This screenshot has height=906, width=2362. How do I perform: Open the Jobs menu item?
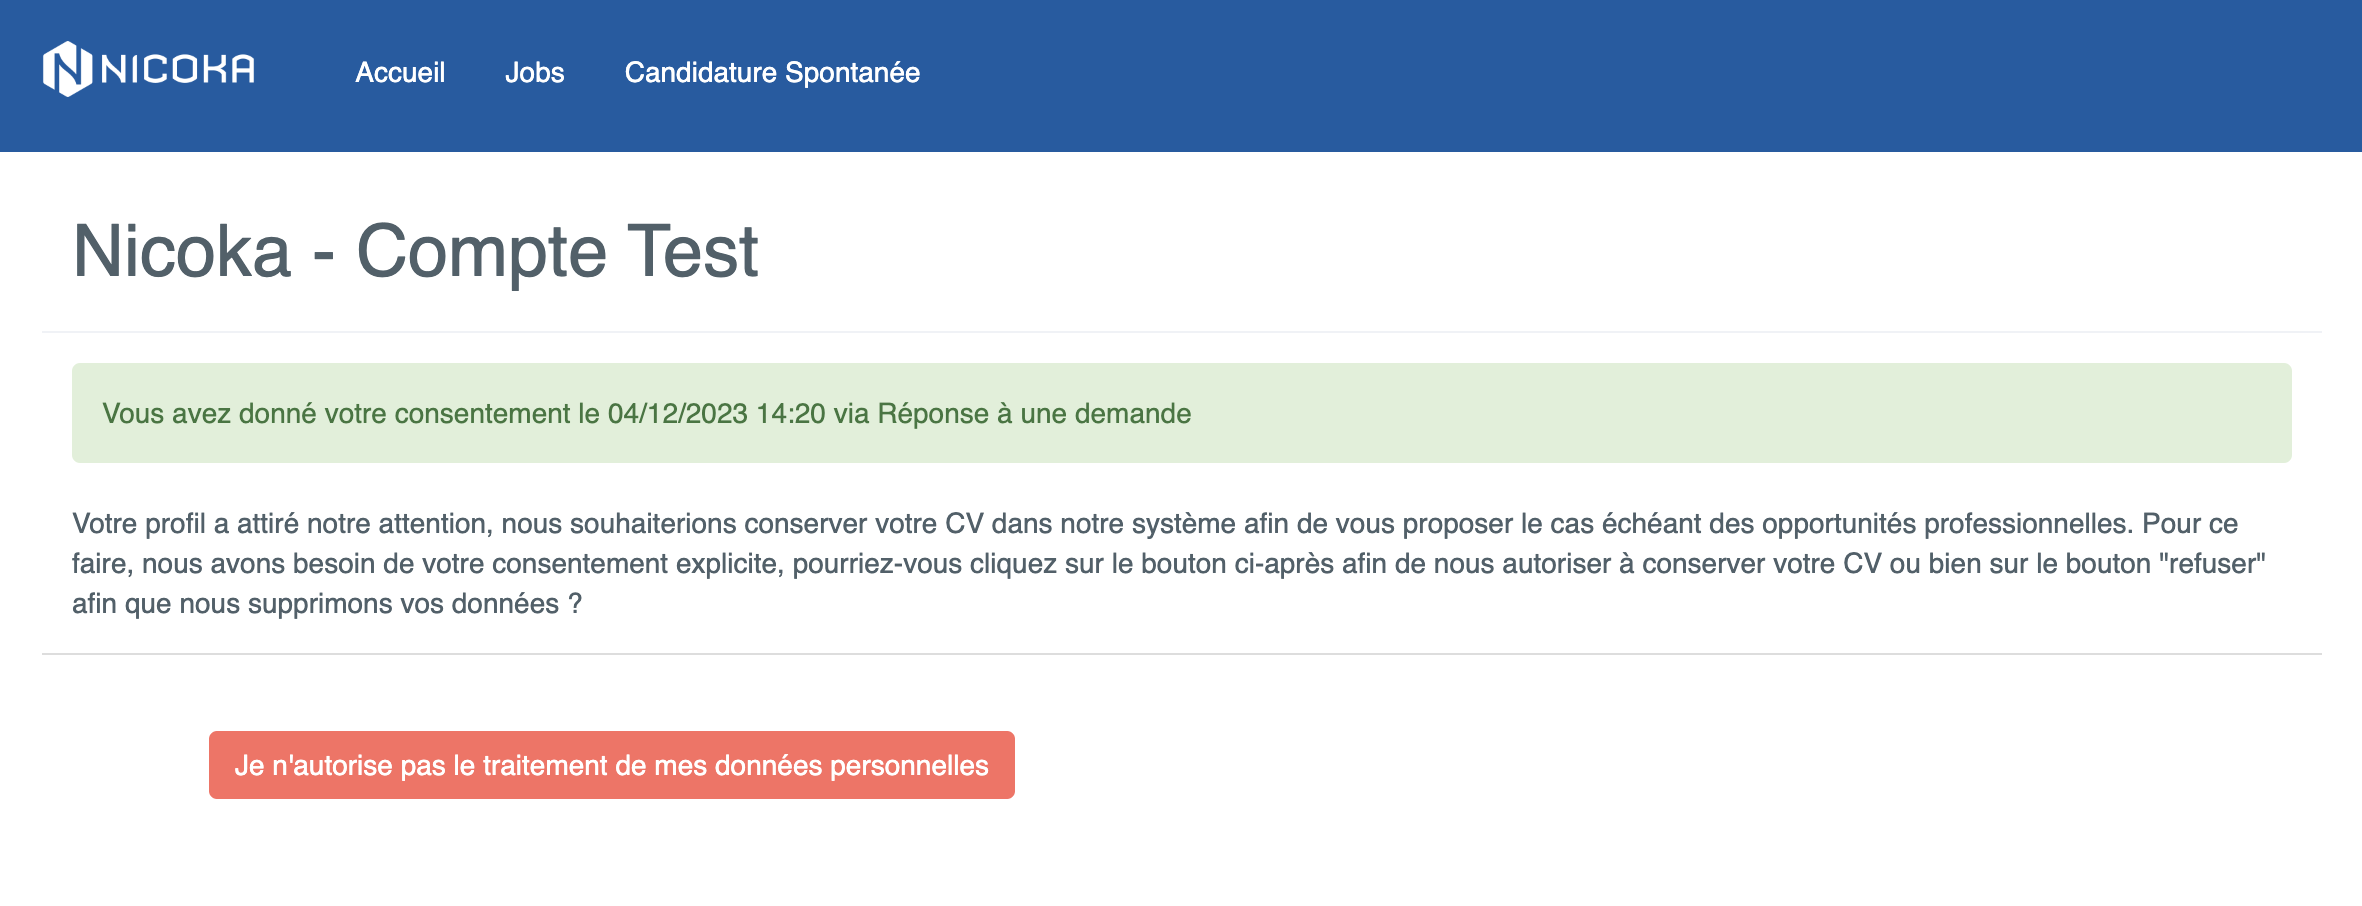534,72
